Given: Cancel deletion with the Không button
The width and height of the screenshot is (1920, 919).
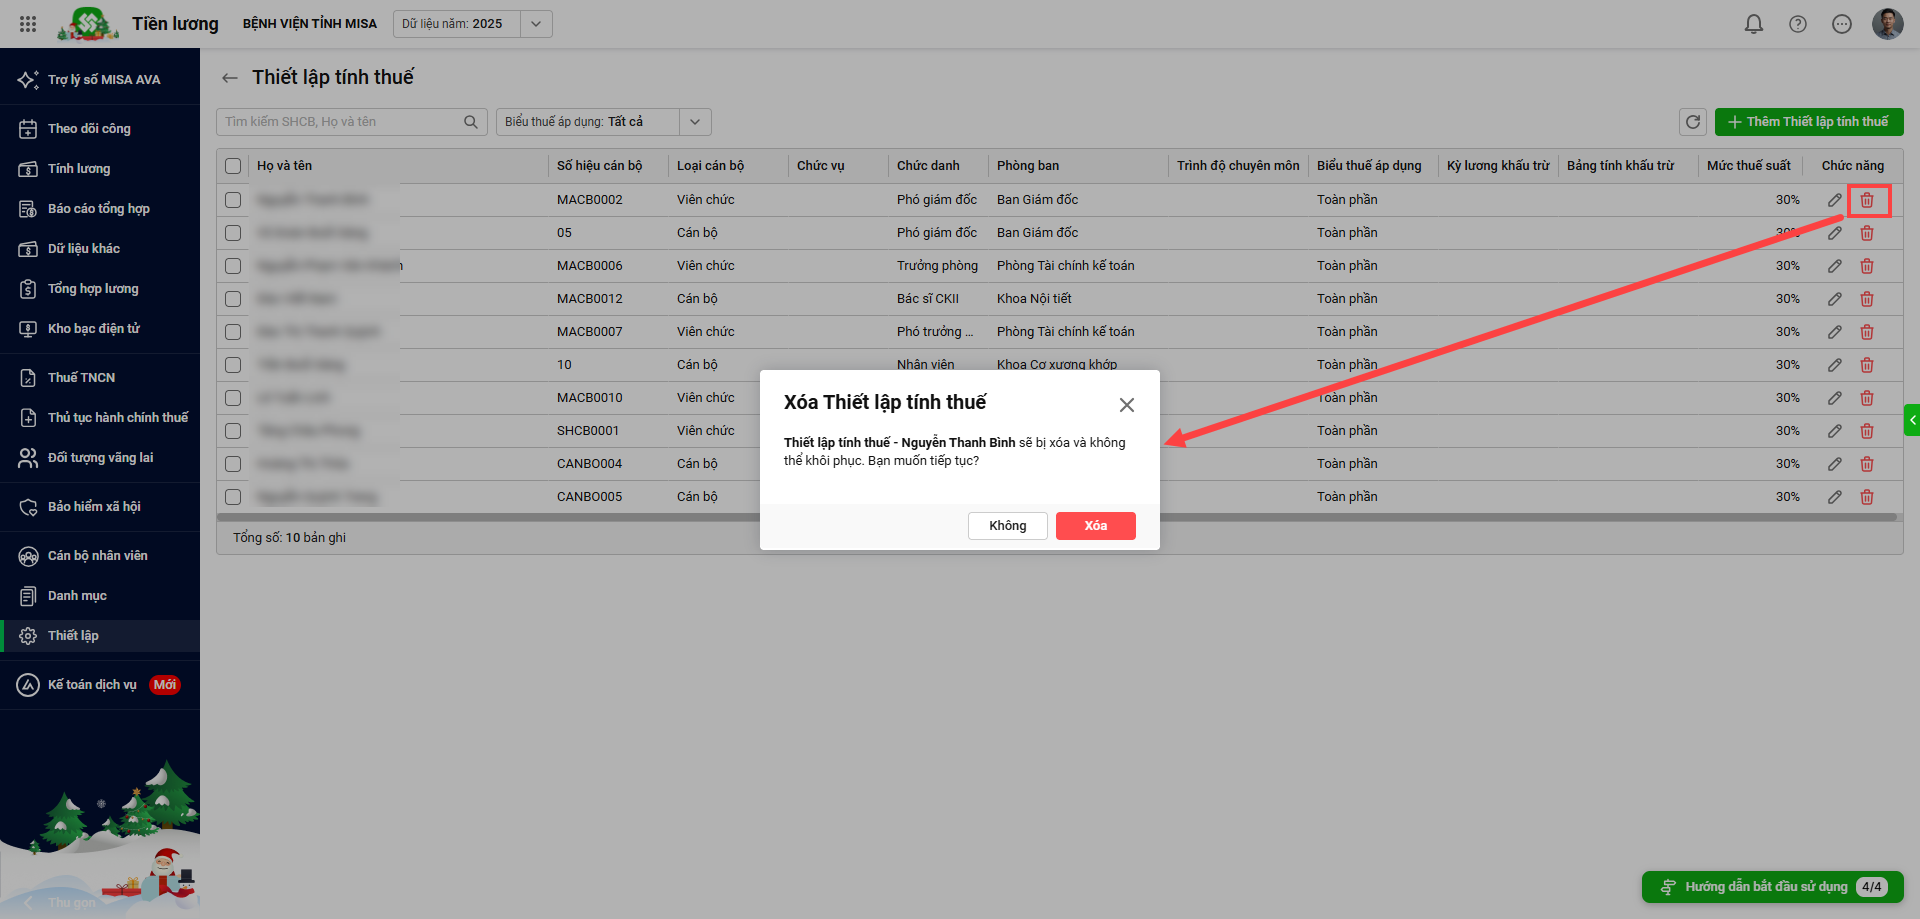Looking at the screenshot, I should click(1007, 526).
